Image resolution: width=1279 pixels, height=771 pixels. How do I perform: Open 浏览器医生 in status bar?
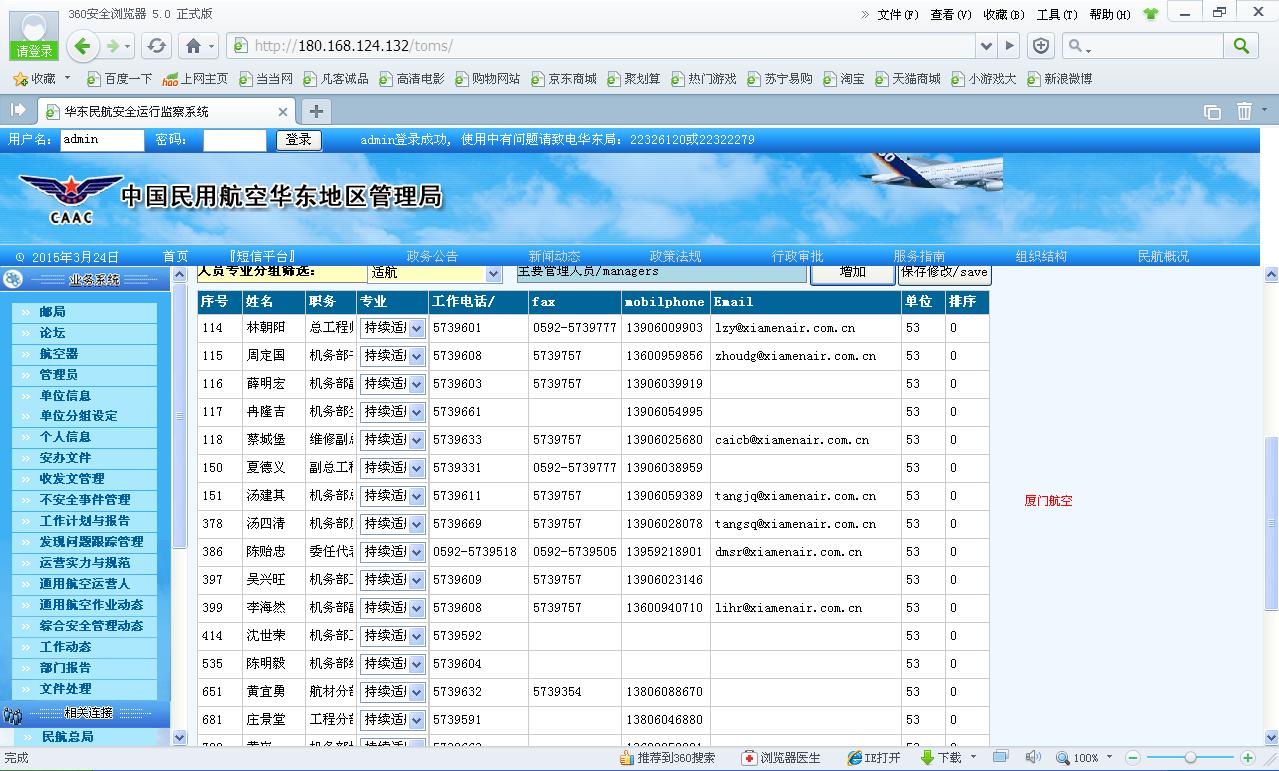[x=781, y=758]
